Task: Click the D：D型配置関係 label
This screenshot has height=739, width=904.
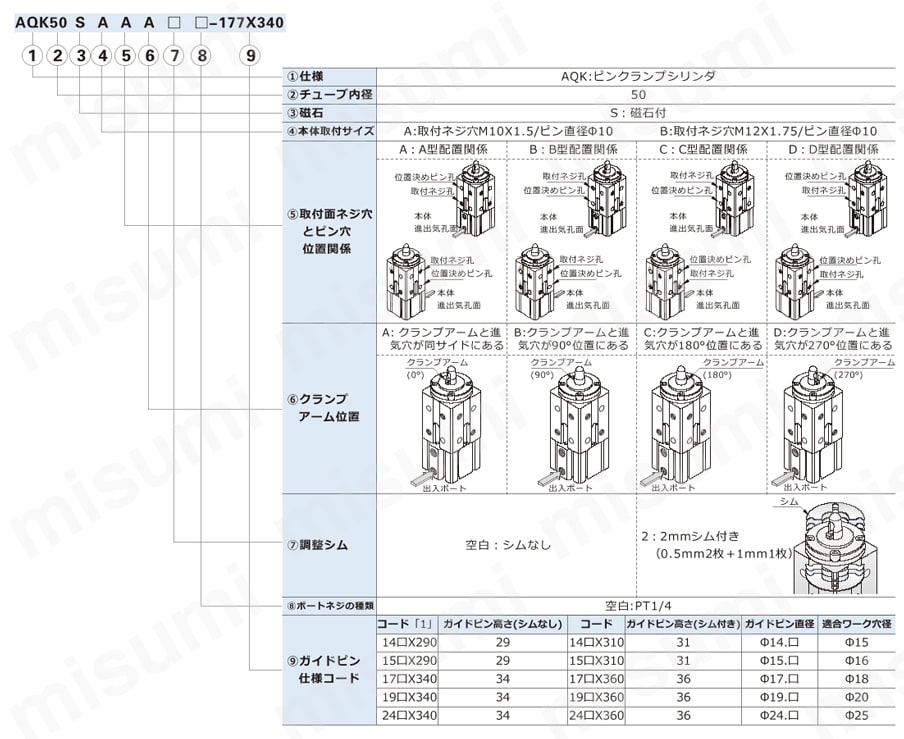Action: coord(833,149)
